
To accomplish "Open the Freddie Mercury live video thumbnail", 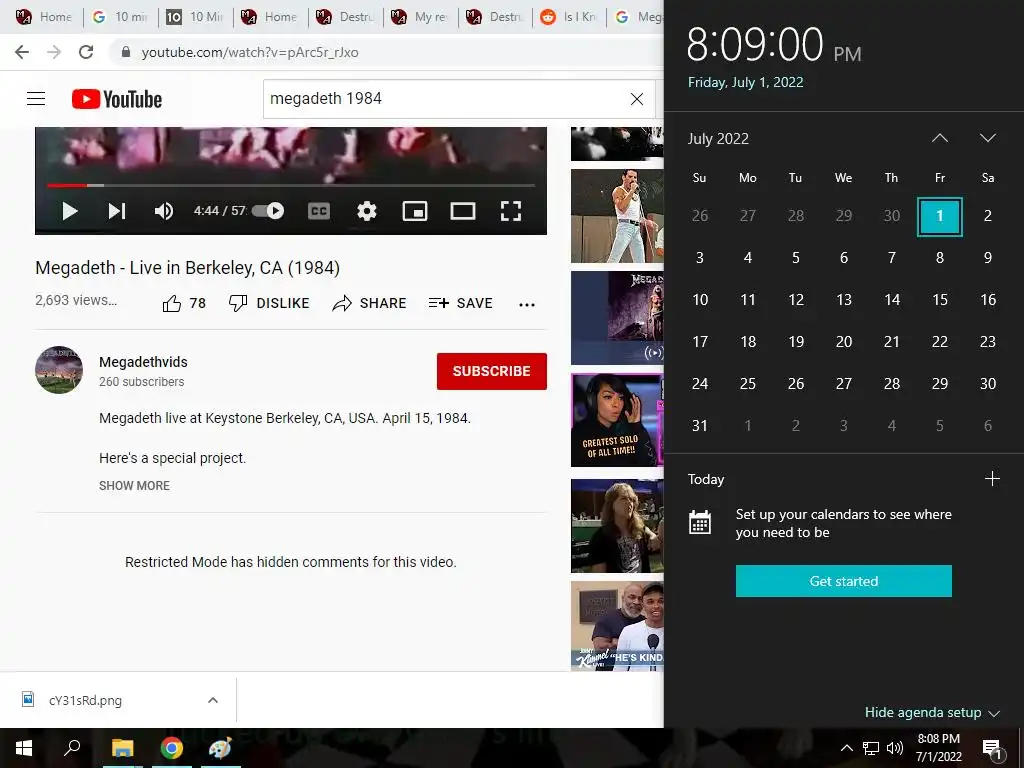I will pos(617,216).
